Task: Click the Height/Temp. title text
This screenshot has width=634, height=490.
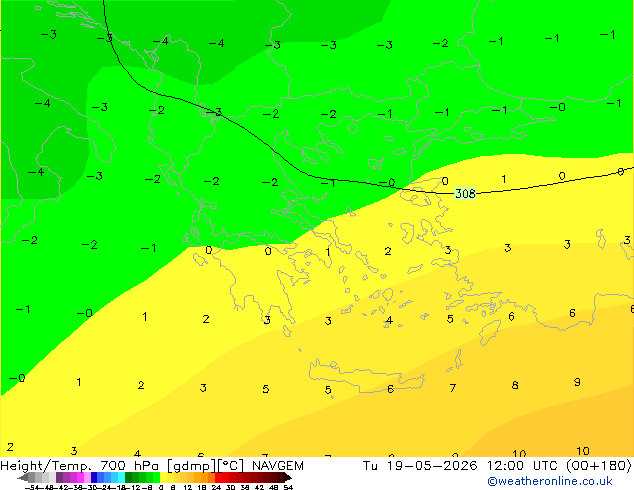Action: (x=46, y=466)
